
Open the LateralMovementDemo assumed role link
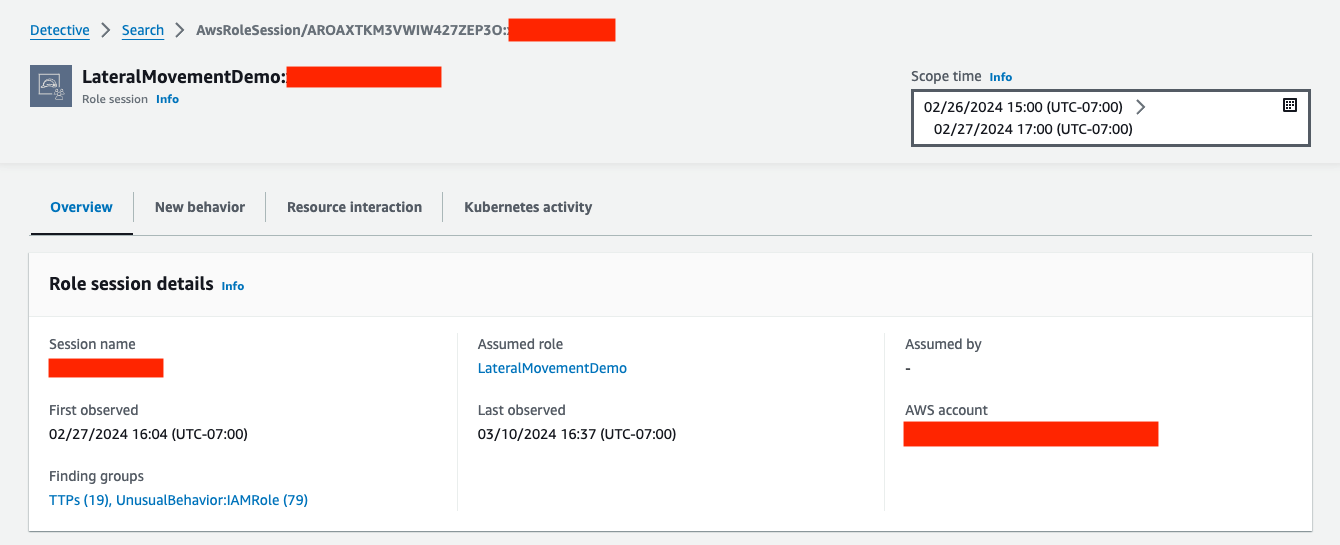point(552,368)
